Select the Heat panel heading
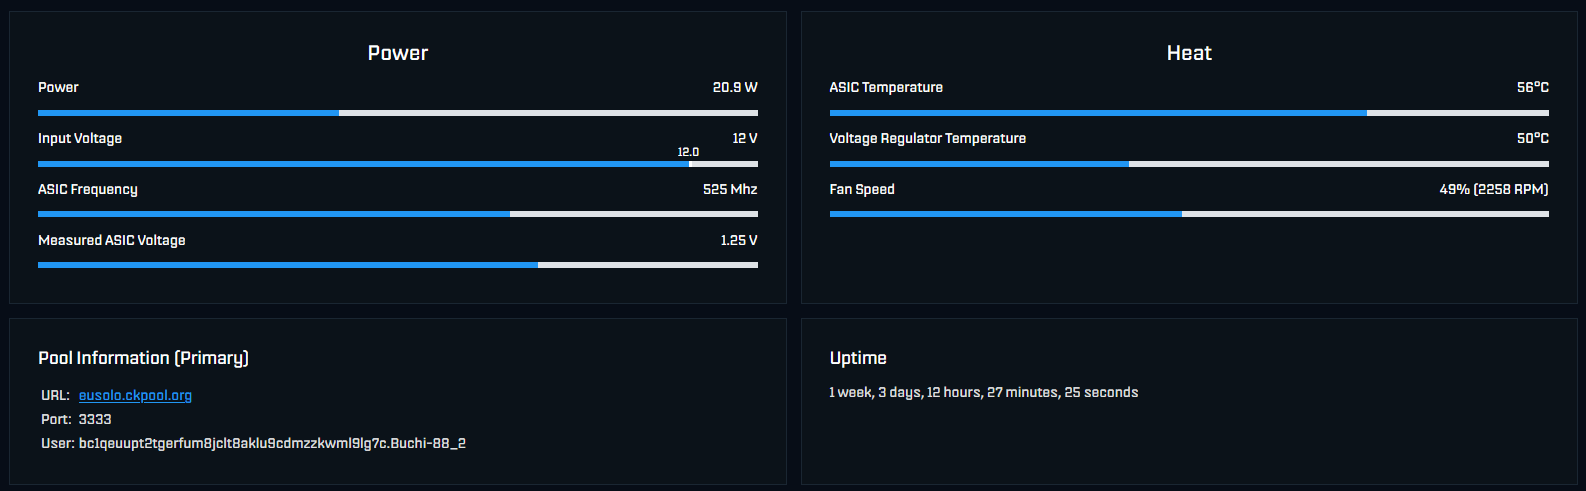 1189,53
